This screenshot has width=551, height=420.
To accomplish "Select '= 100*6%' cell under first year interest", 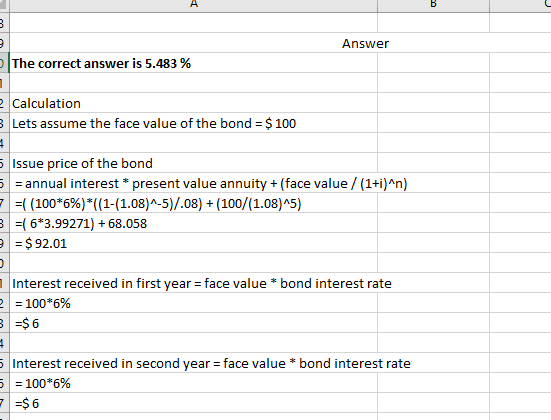I will 194,303.
